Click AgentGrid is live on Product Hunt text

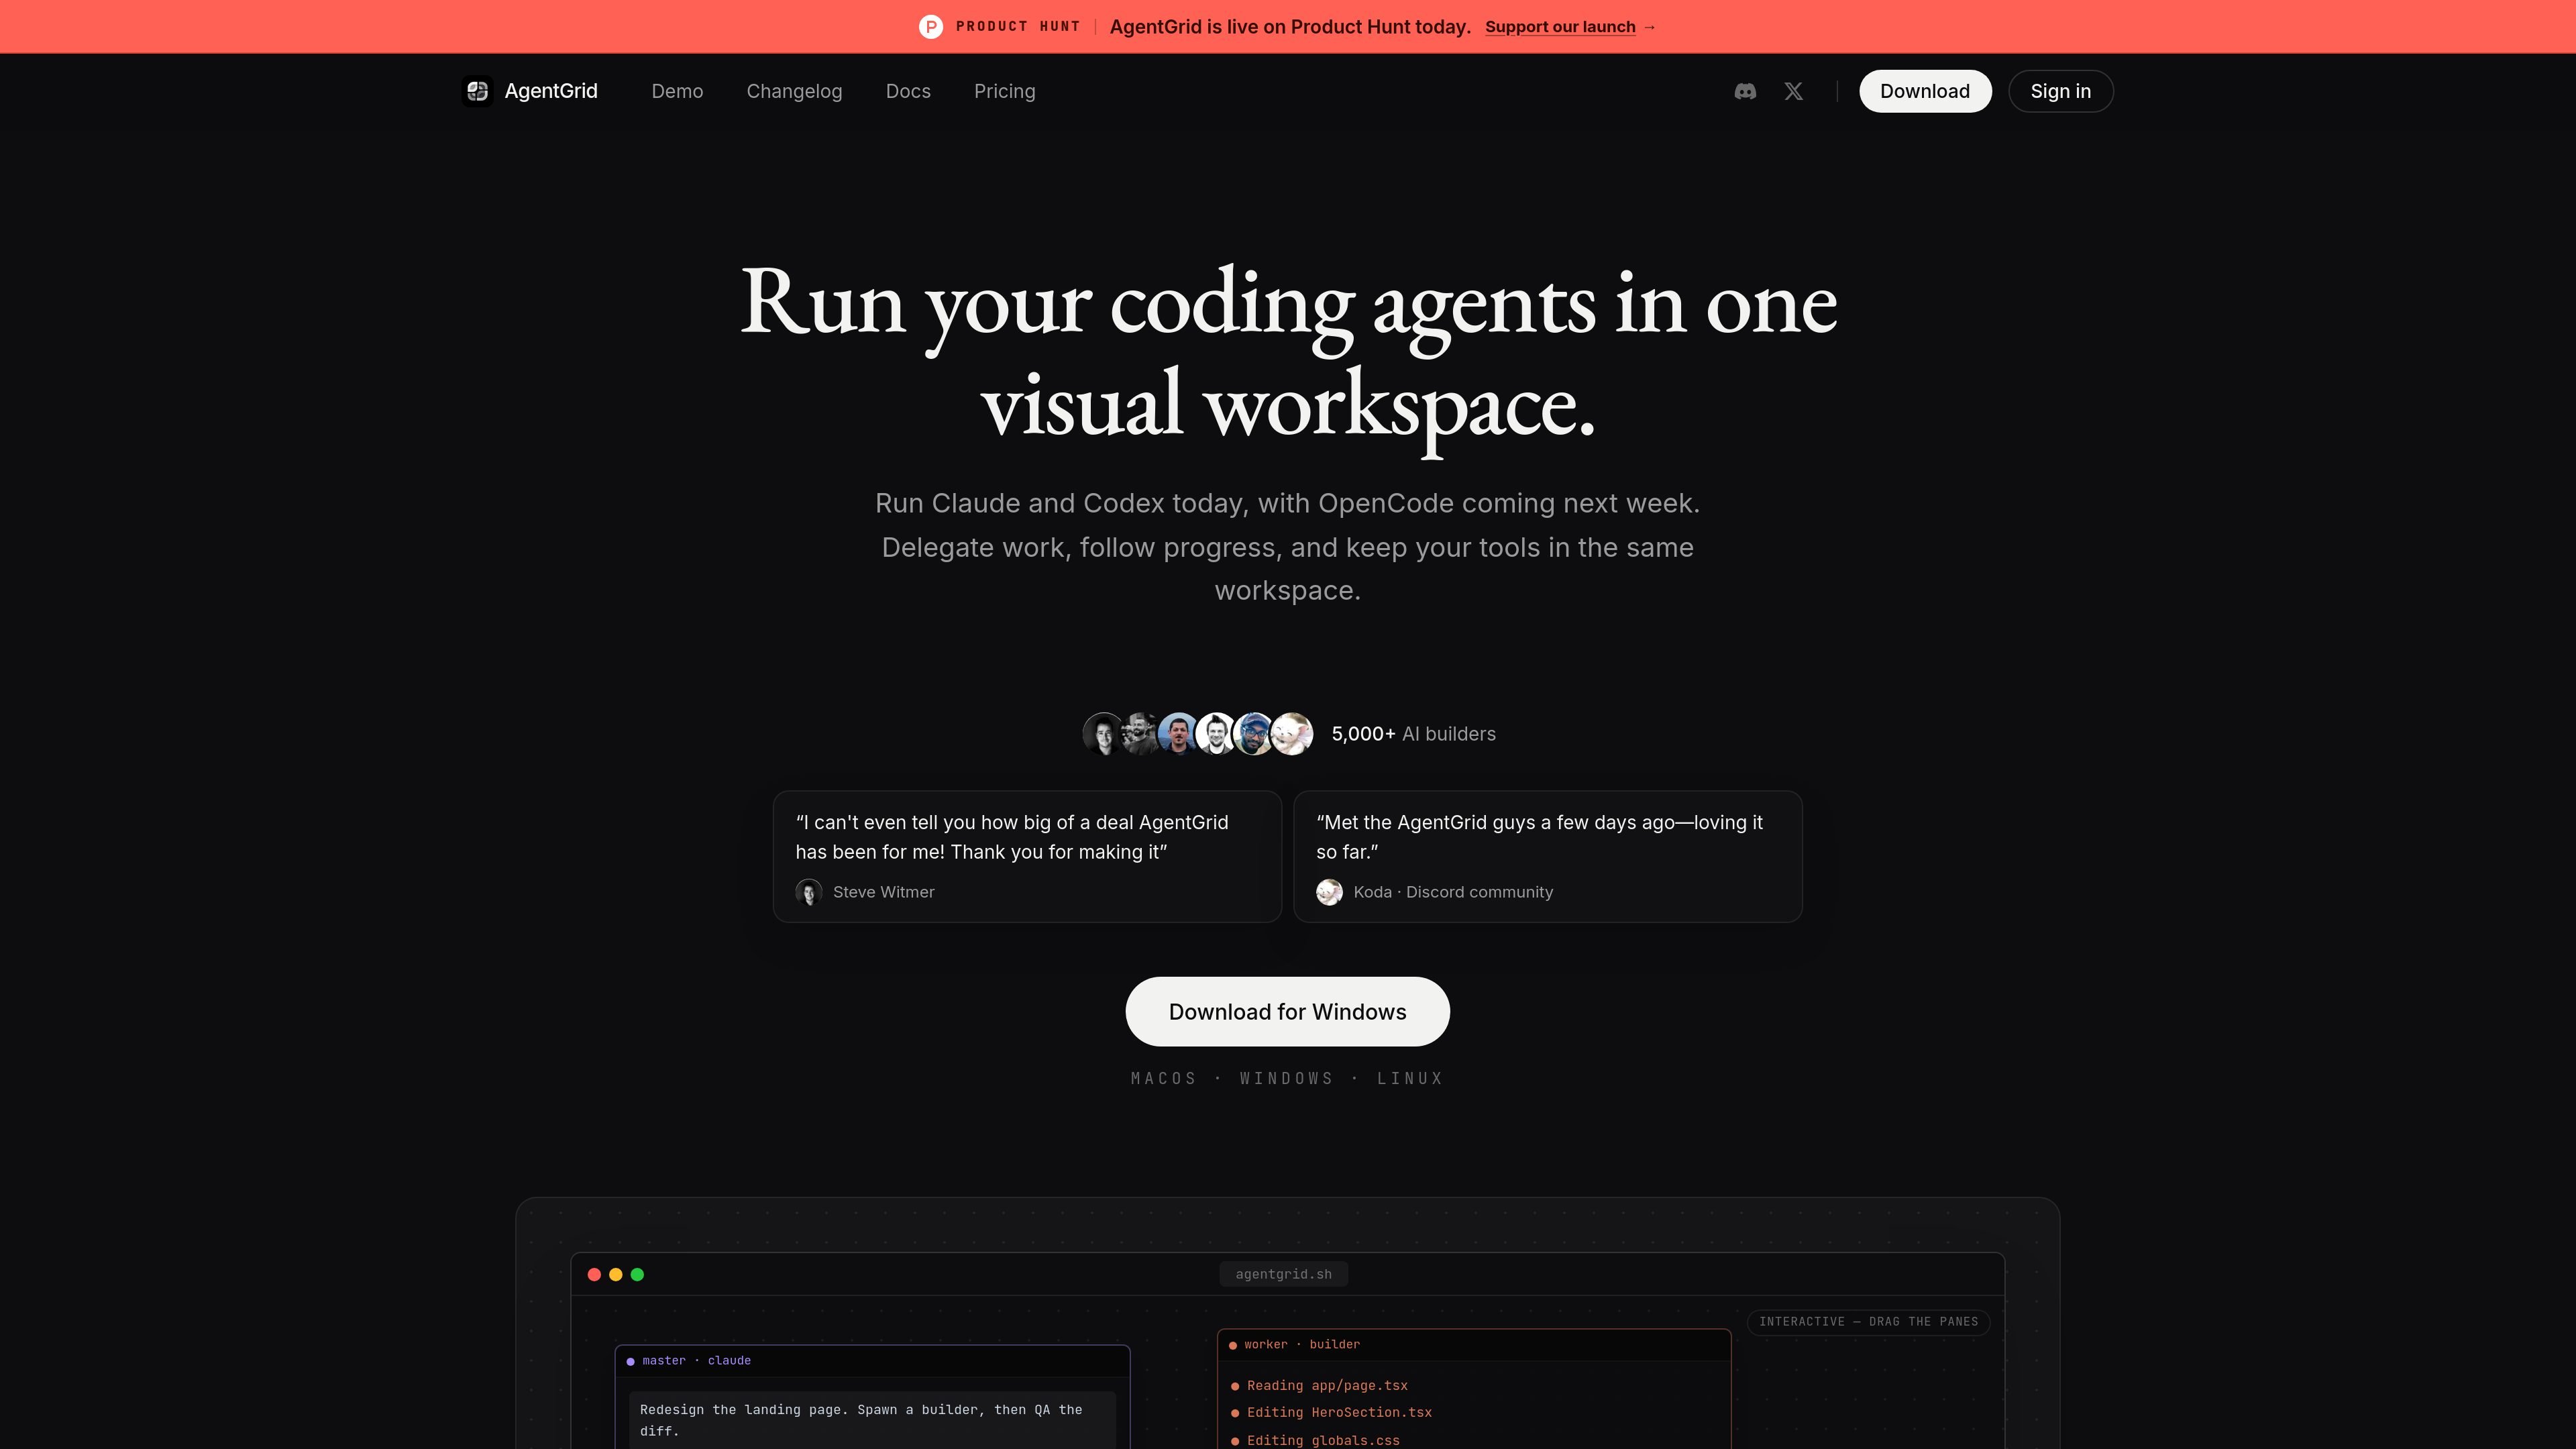click(1290, 27)
